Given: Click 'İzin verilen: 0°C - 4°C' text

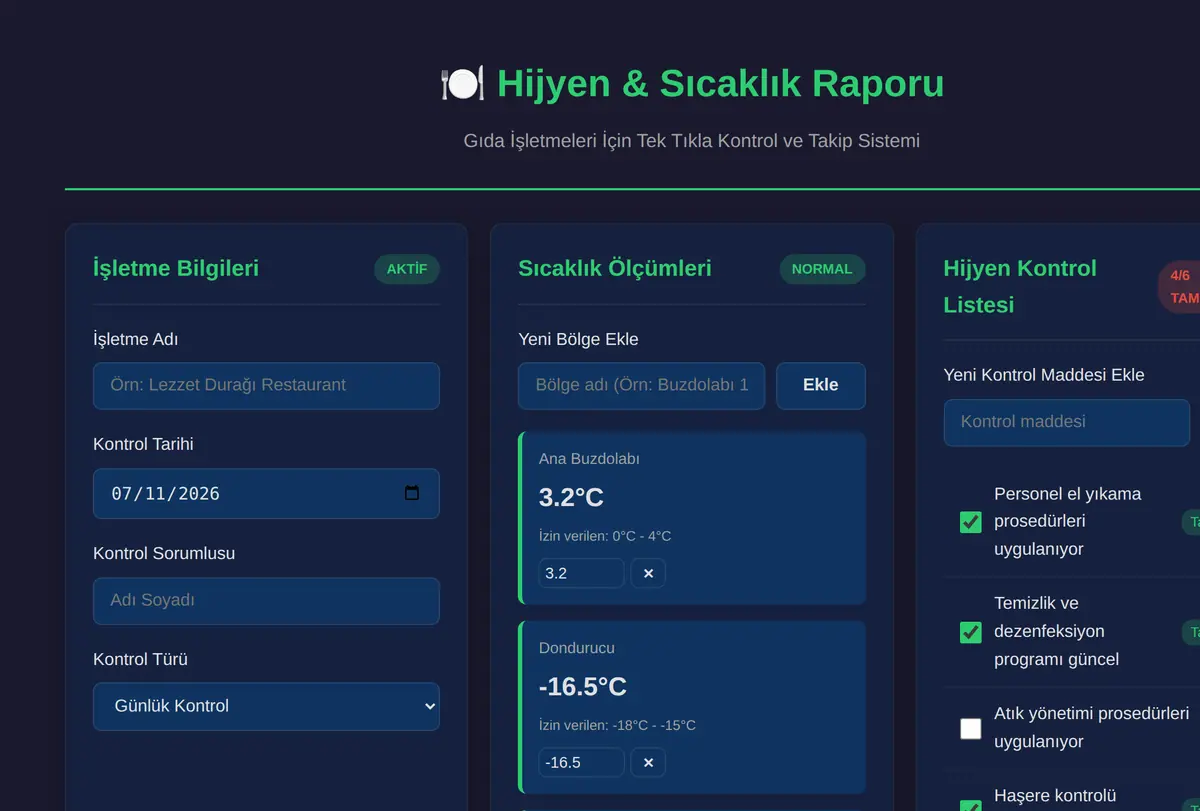Looking at the screenshot, I should tap(605, 536).
